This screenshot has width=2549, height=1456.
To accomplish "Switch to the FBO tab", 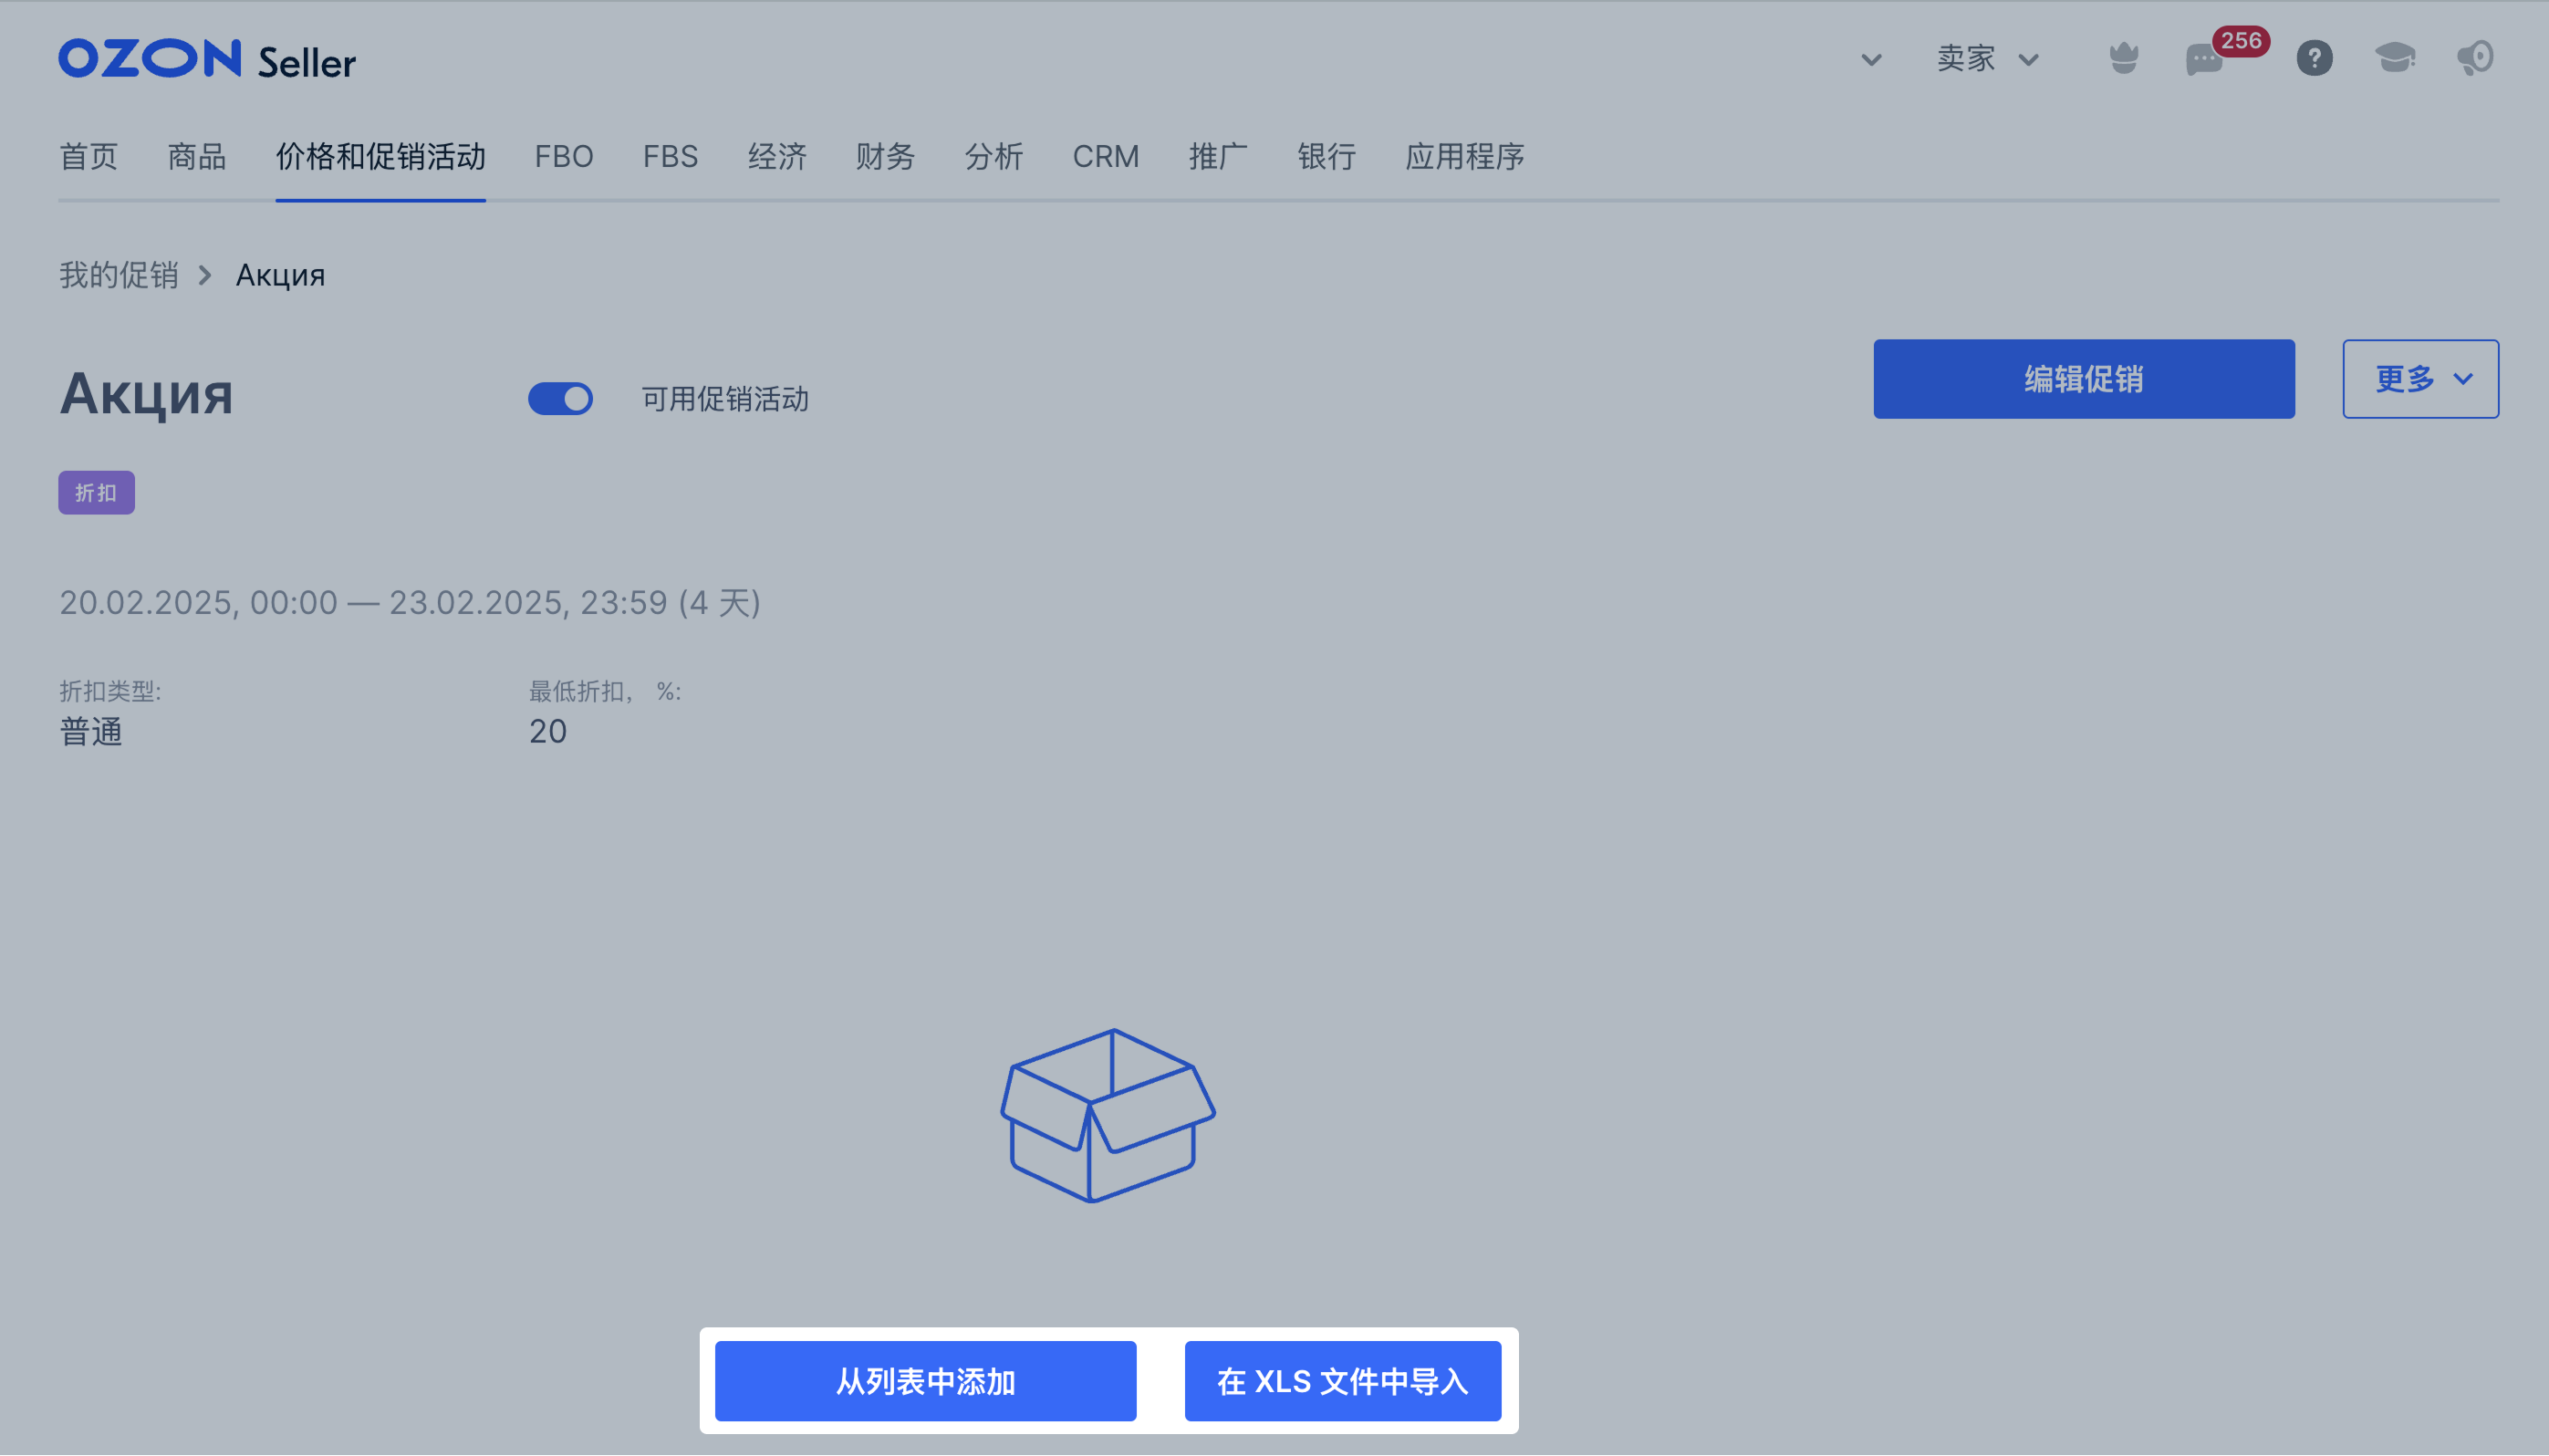I will (564, 156).
